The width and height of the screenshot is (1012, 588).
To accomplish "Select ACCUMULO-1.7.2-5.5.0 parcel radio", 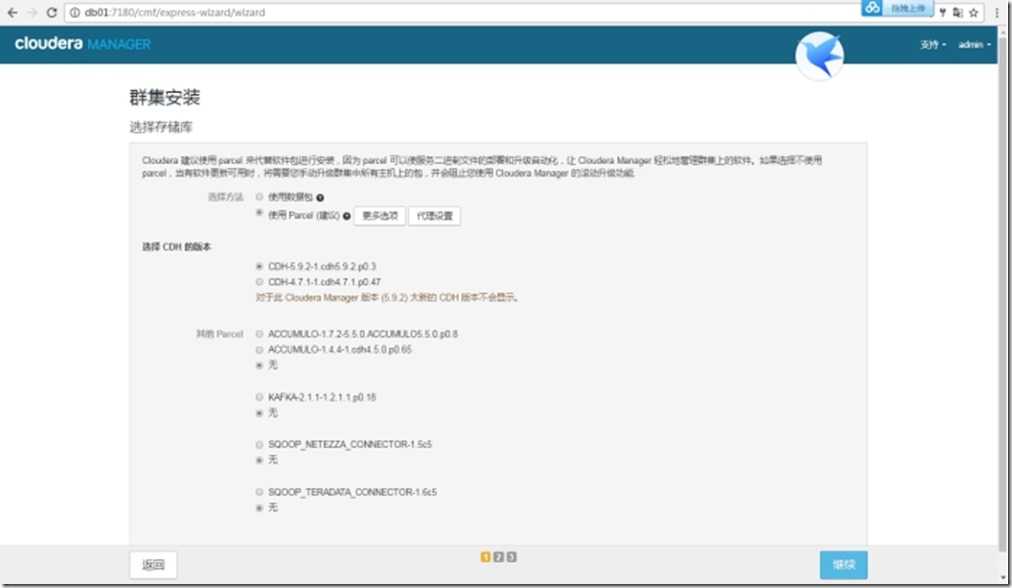I will 259,334.
